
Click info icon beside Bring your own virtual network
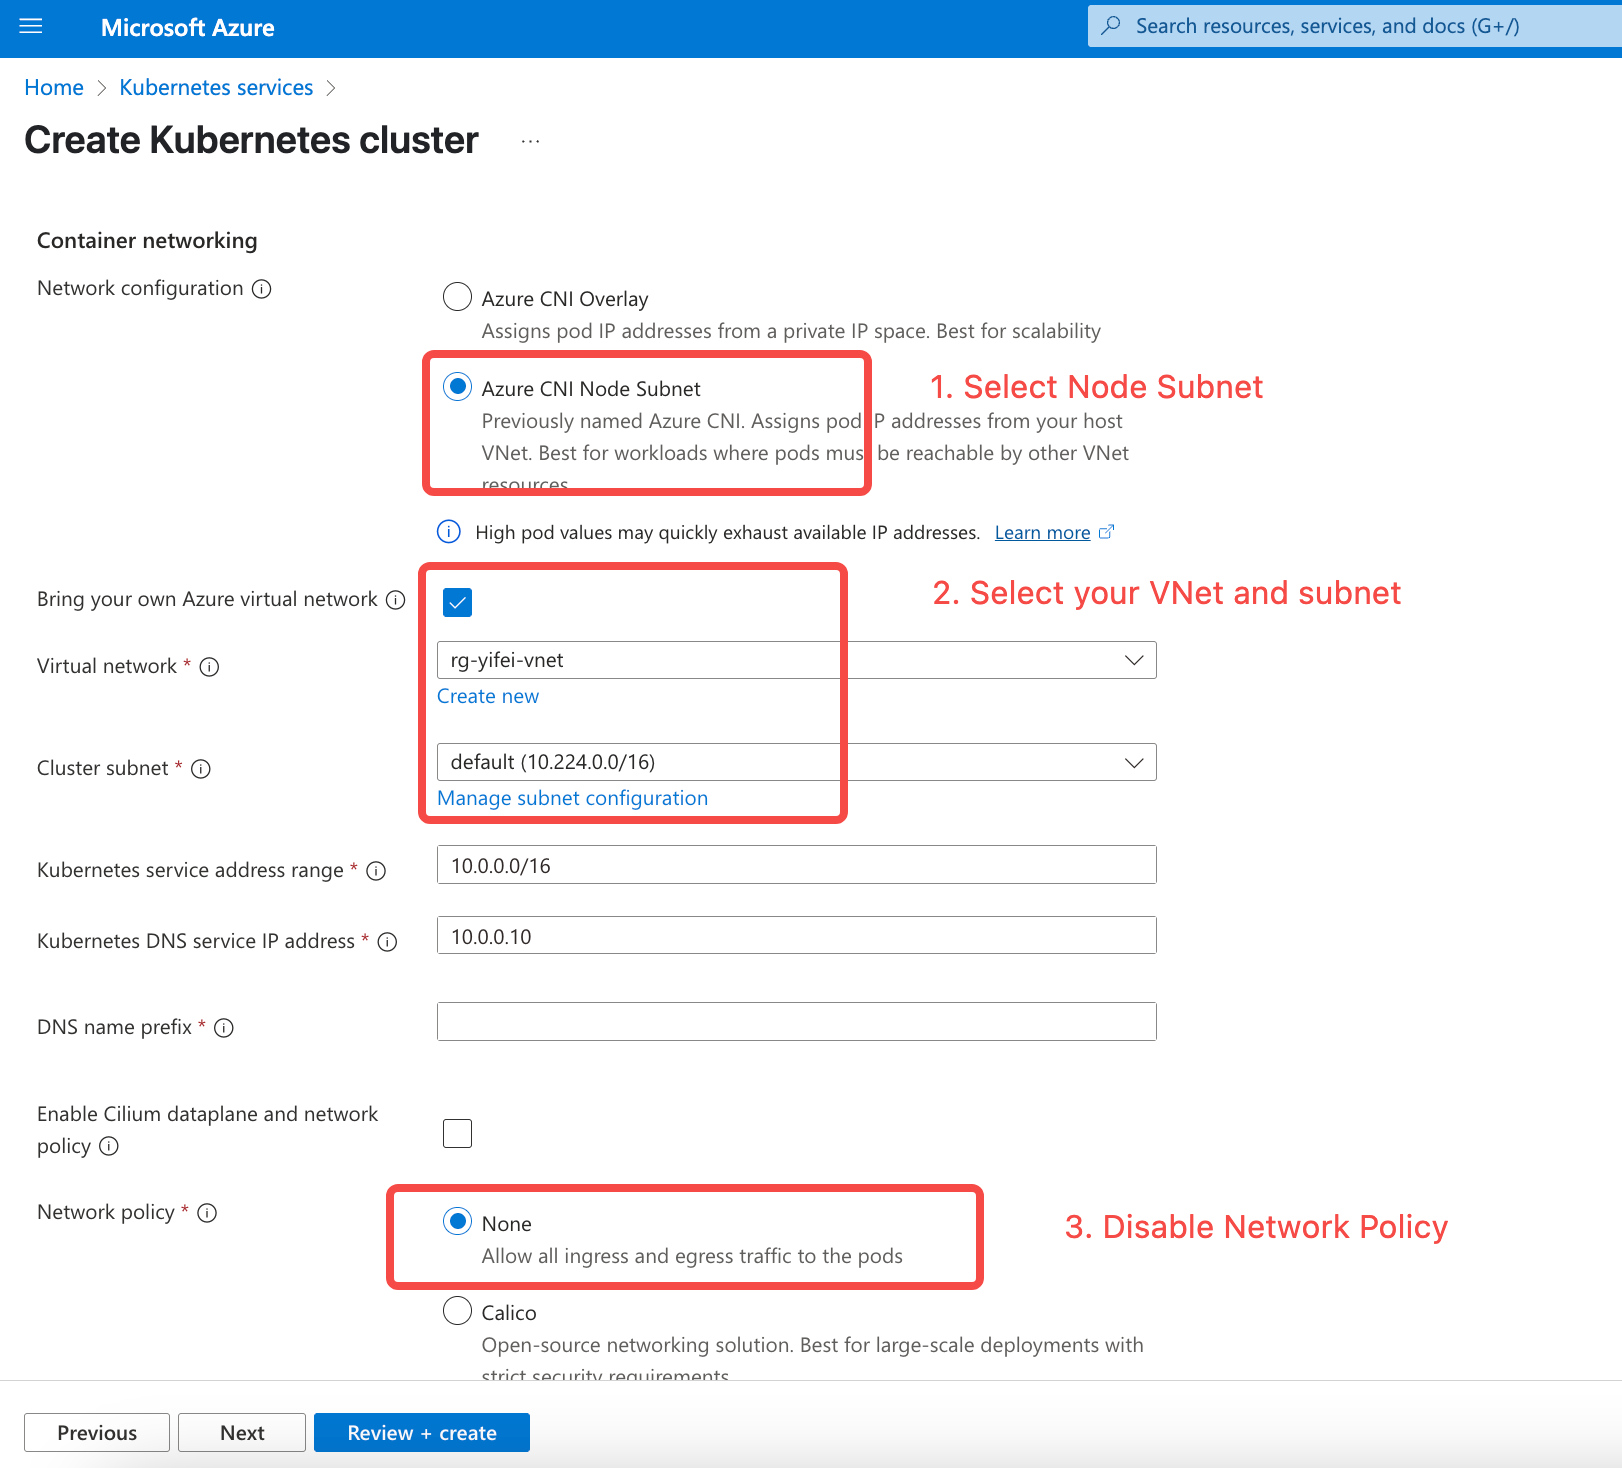pos(396,600)
